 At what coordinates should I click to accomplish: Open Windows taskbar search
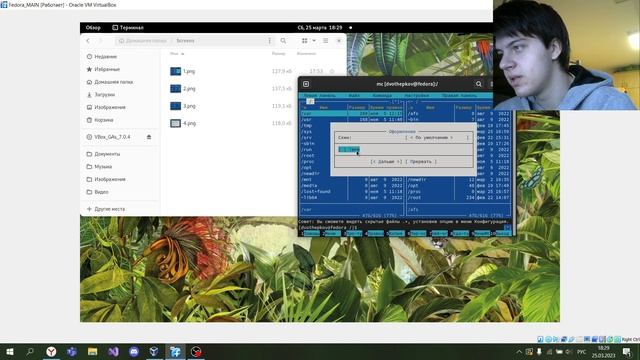click(30, 351)
